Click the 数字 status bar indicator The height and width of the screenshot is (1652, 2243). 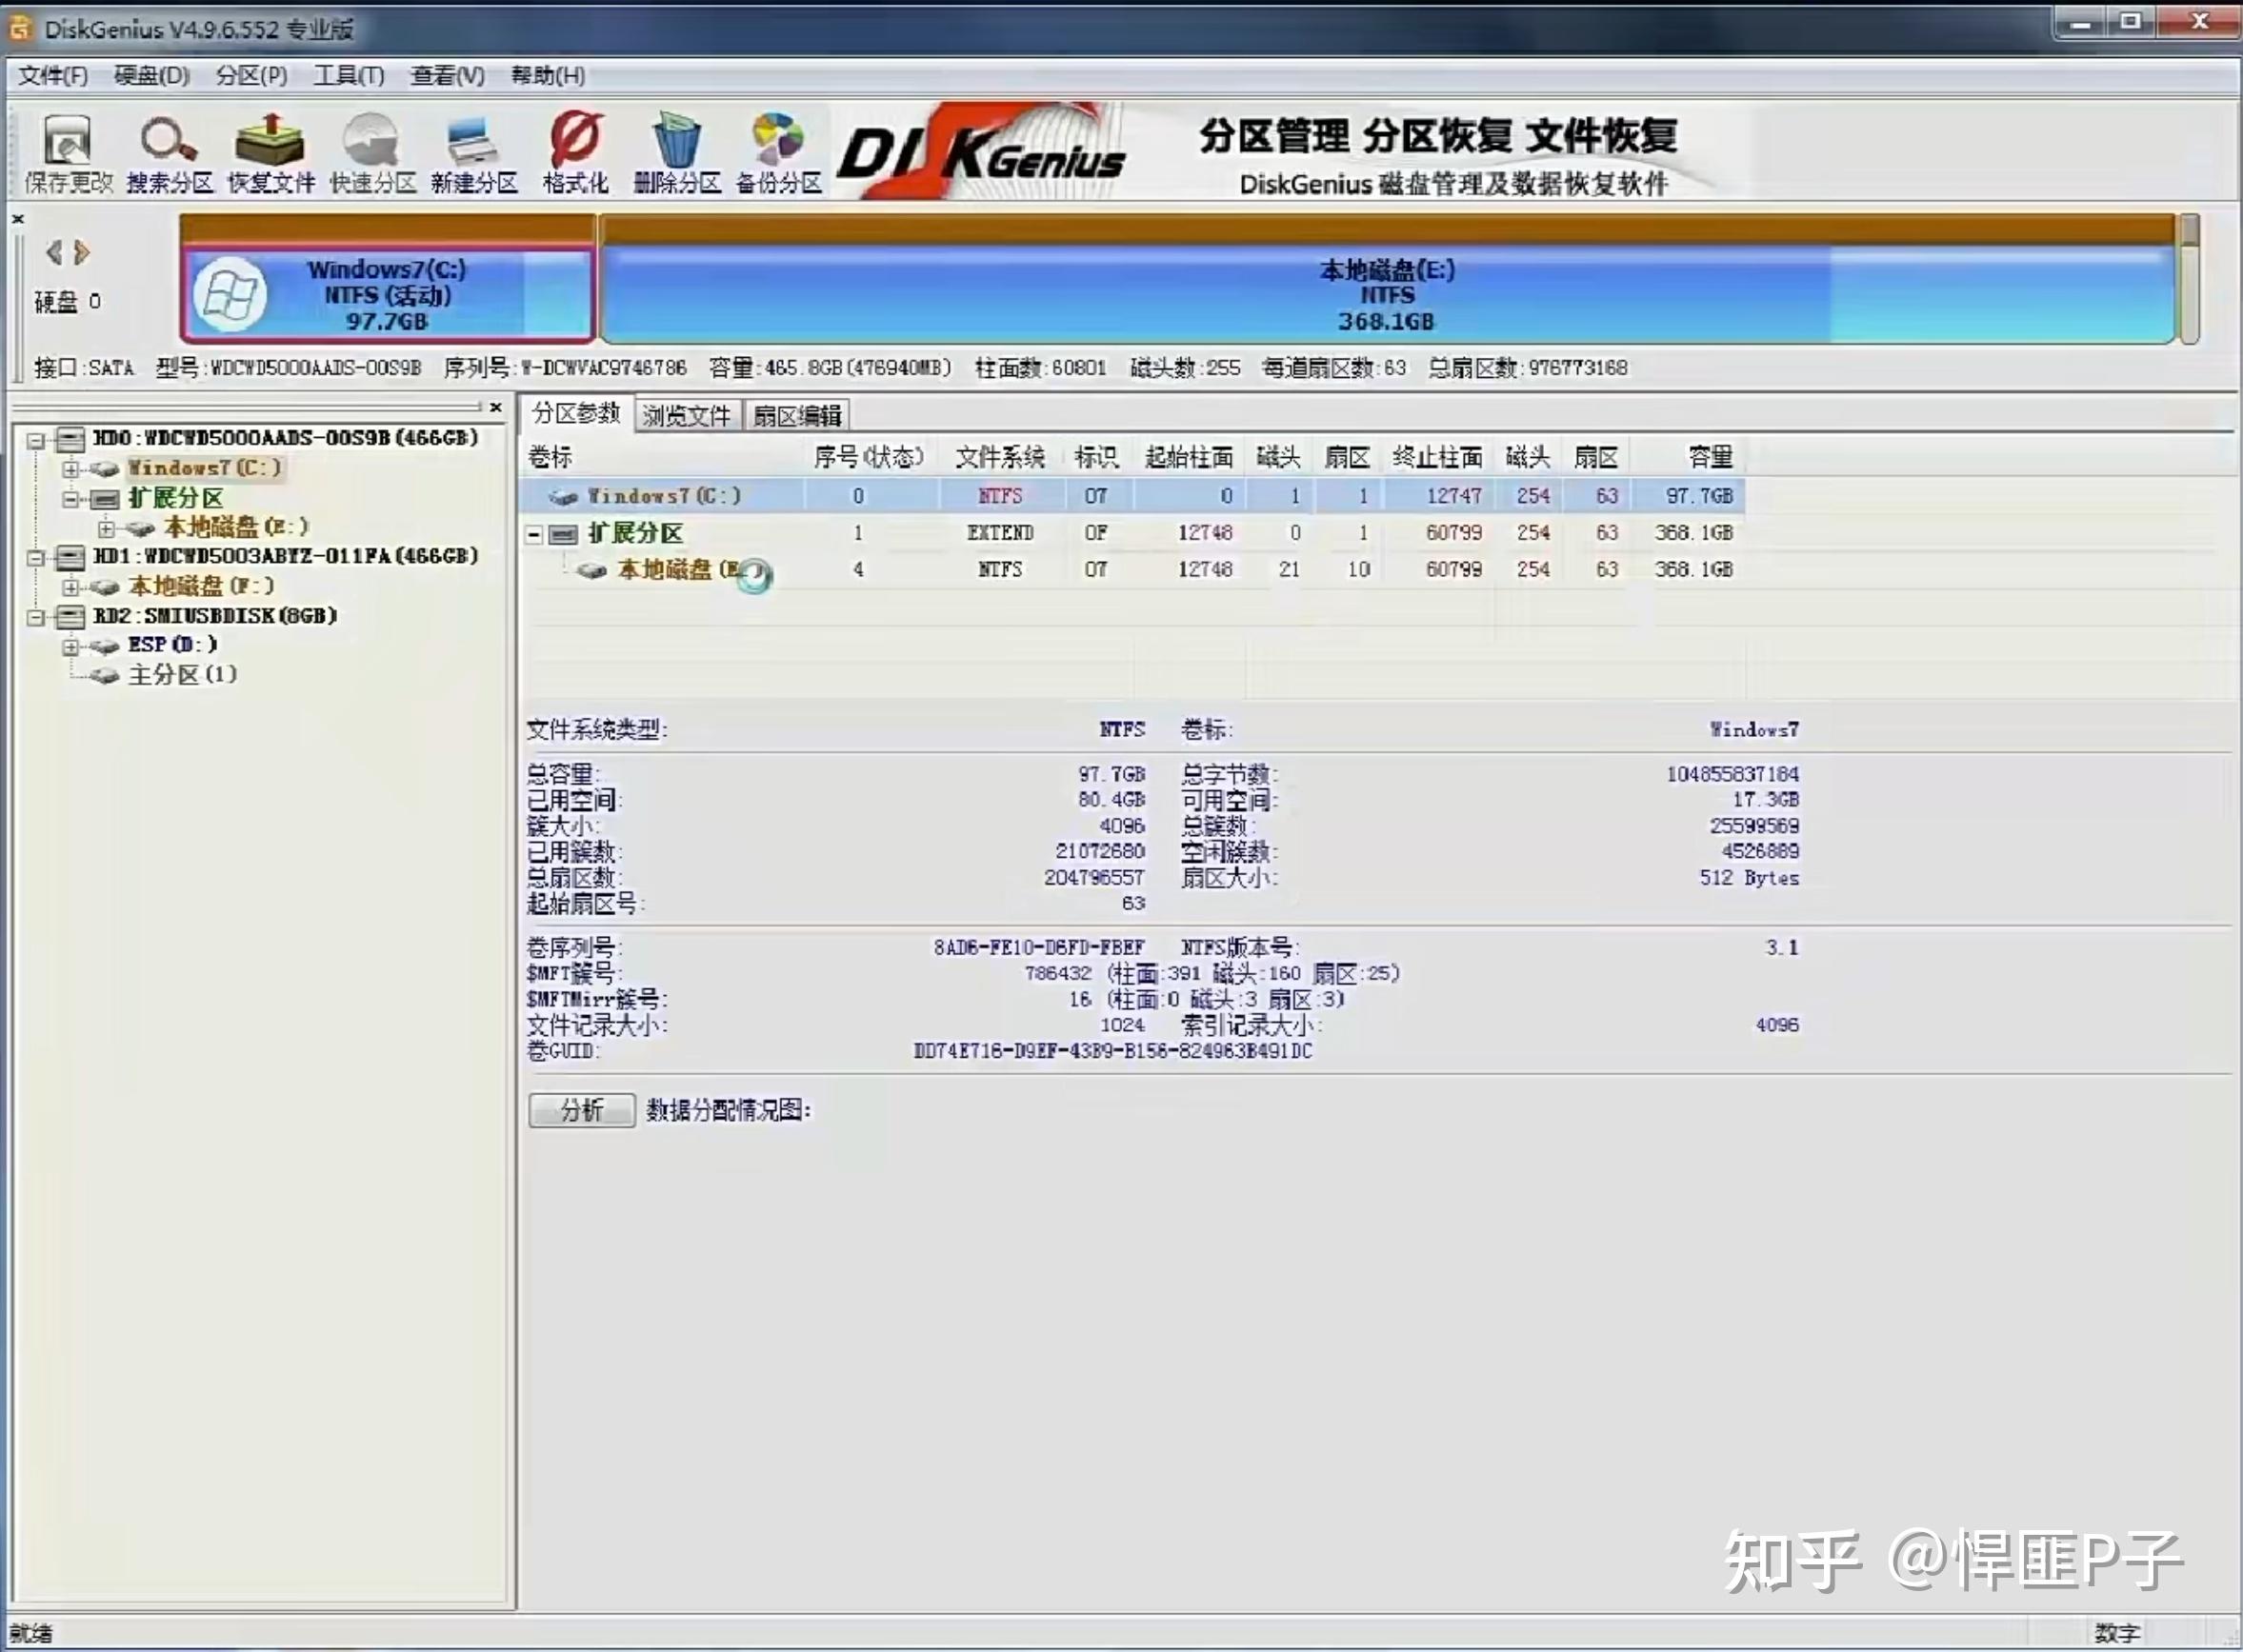pos(2117,1633)
